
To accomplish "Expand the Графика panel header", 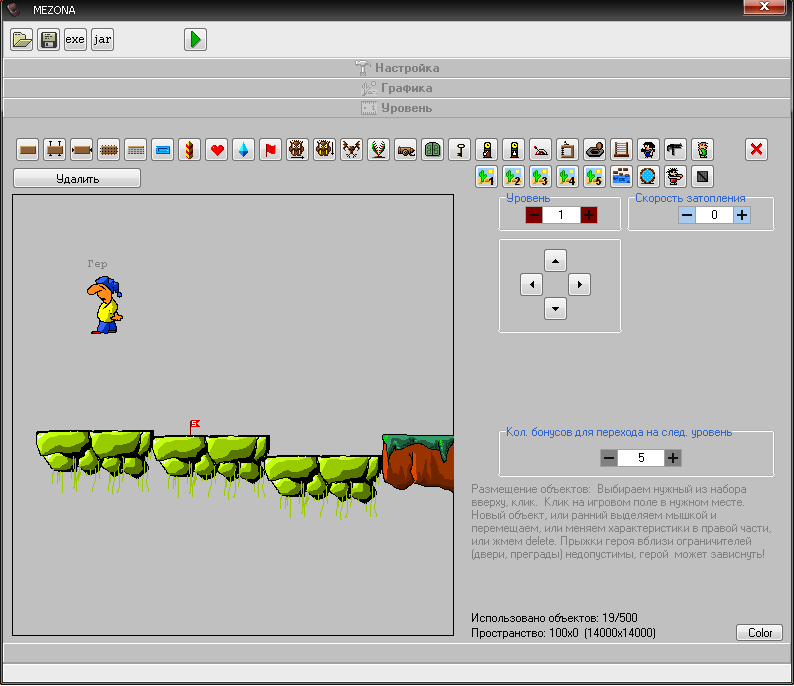I will (x=397, y=88).
